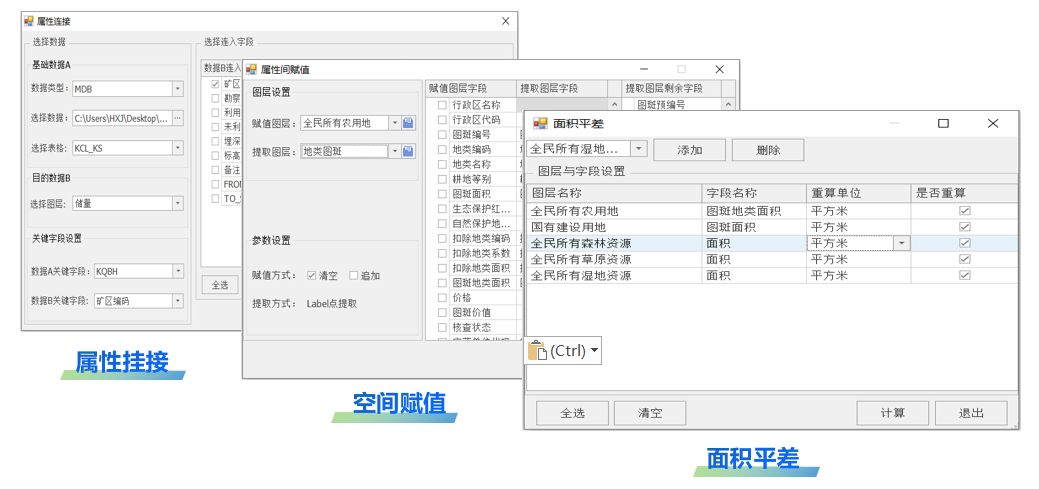Select 图斑预编号 in 提取图层剩余字段 list
The height and width of the screenshot is (489, 1039).
[661, 105]
